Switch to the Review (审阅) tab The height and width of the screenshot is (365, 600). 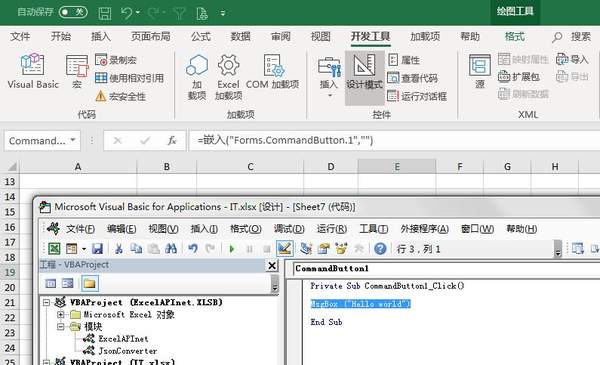coord(280,37)
